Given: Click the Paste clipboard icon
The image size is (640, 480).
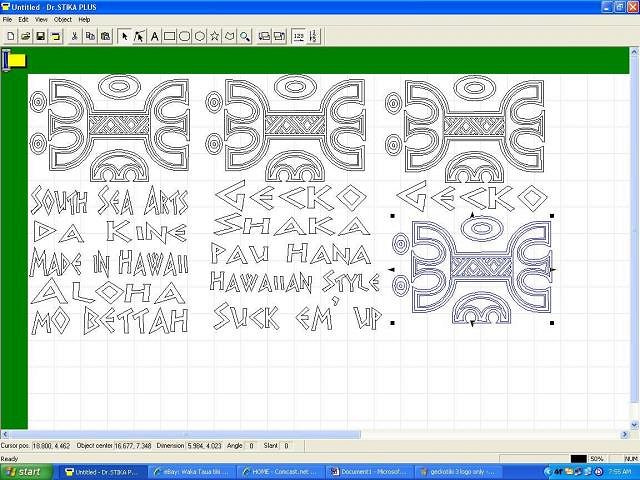Looking at the screenshot, I should point(105,36).
